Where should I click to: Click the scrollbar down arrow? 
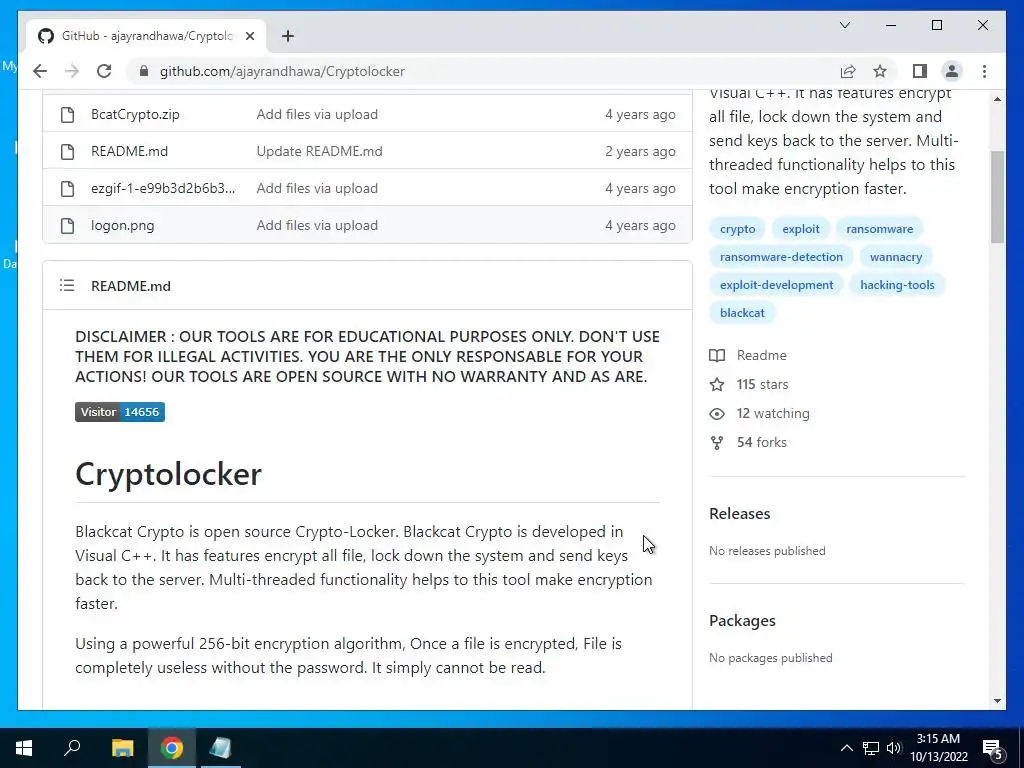pyautogui.click(x=997, y=701)
